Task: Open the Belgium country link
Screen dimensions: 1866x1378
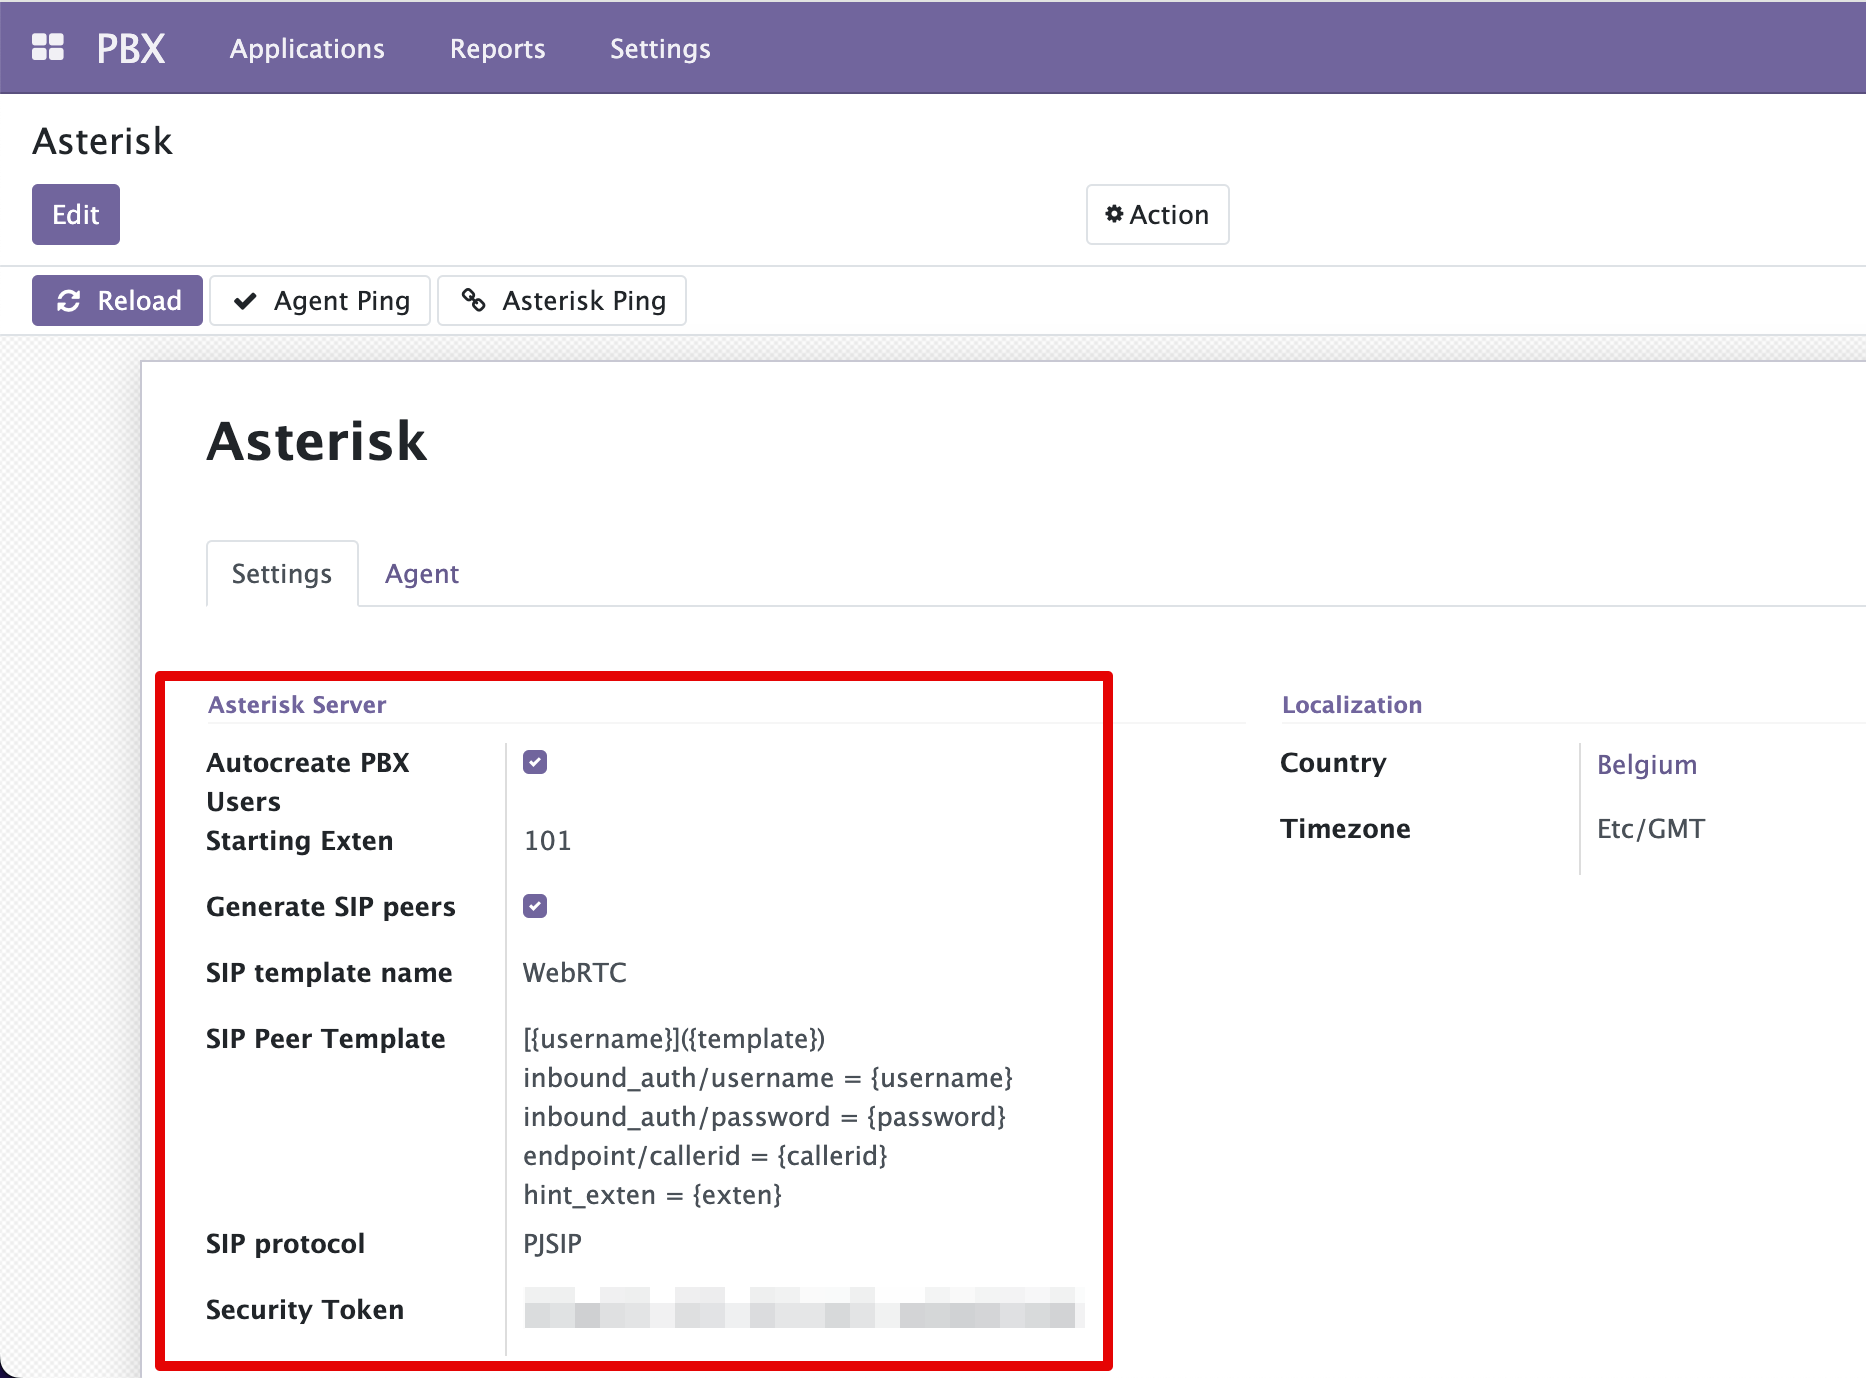Action: (x=1646, y=765)
